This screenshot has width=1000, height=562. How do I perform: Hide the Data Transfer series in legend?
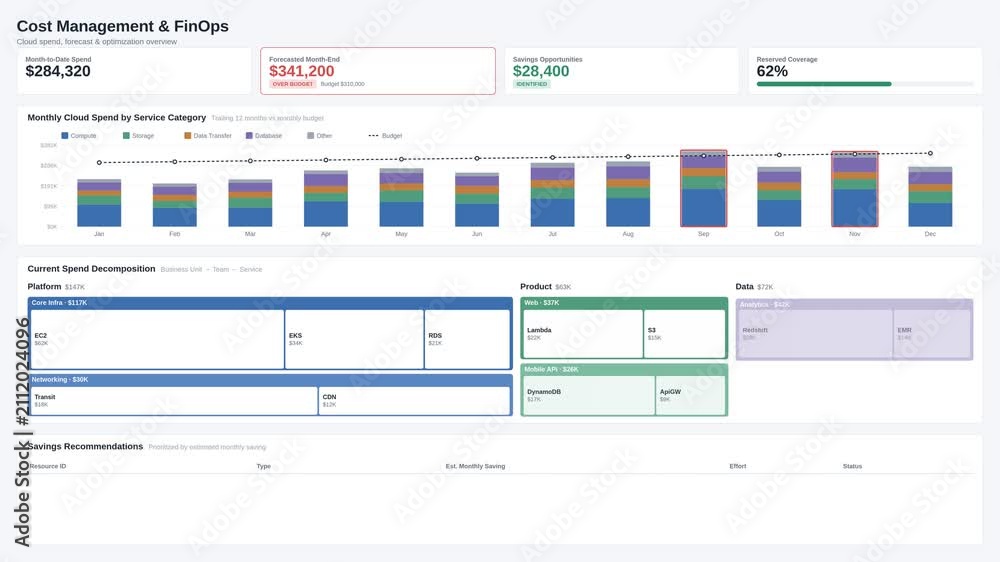pyautogui.click(x=208, y=136)
